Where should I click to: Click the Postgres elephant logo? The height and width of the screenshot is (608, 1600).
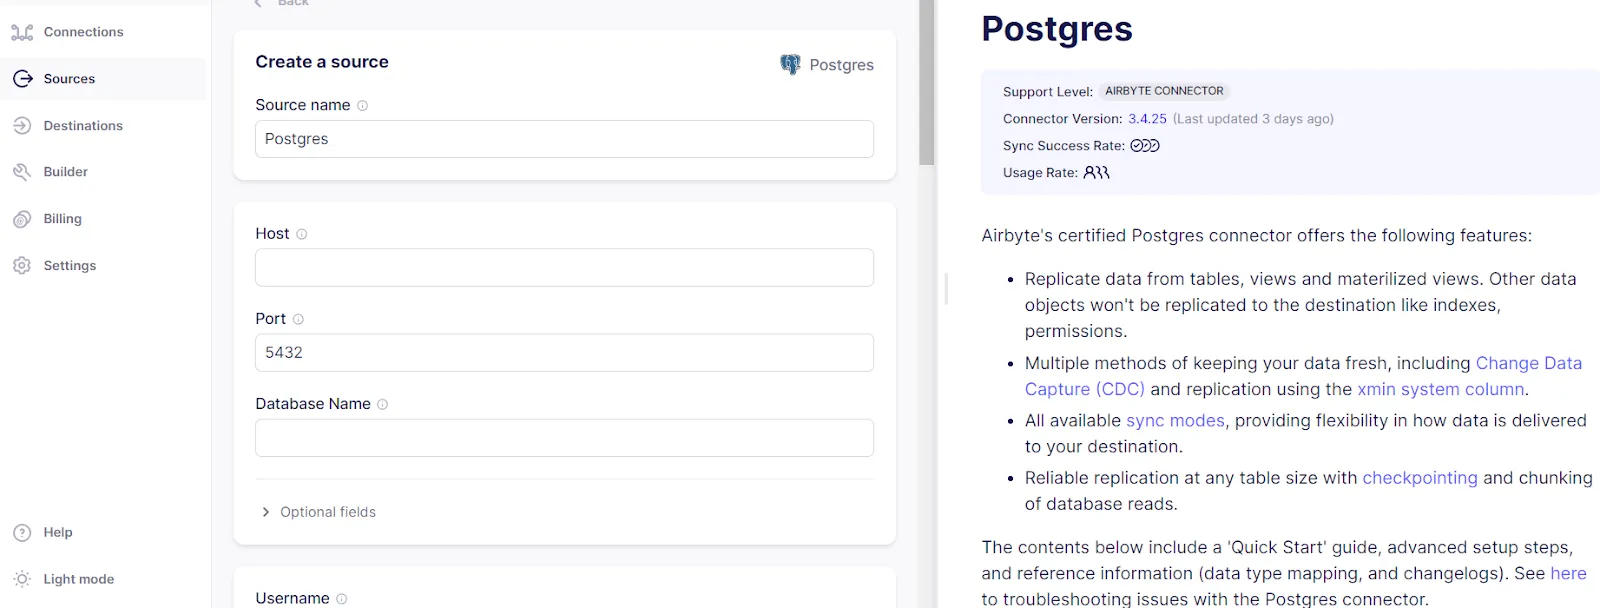click(x=790, y=65)
